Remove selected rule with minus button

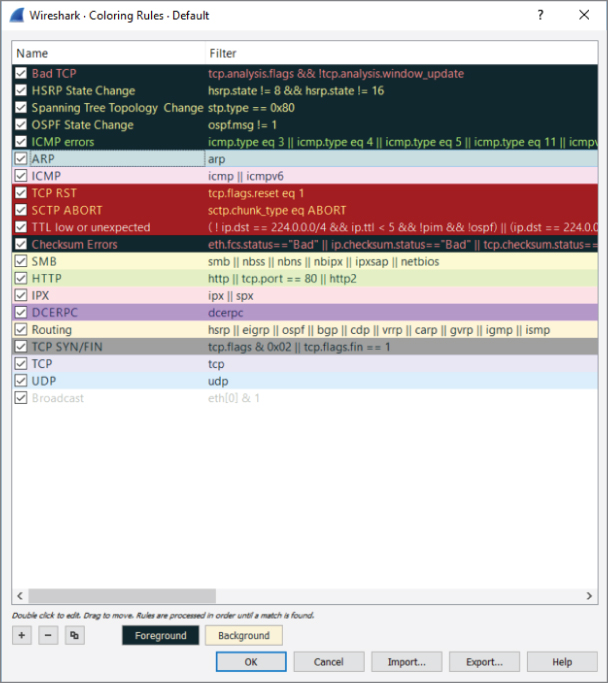tap(48, 636)
